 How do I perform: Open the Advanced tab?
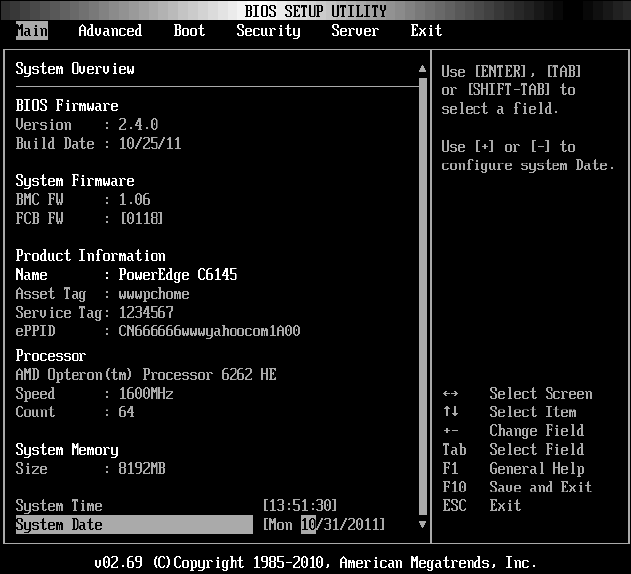(110, 31)
